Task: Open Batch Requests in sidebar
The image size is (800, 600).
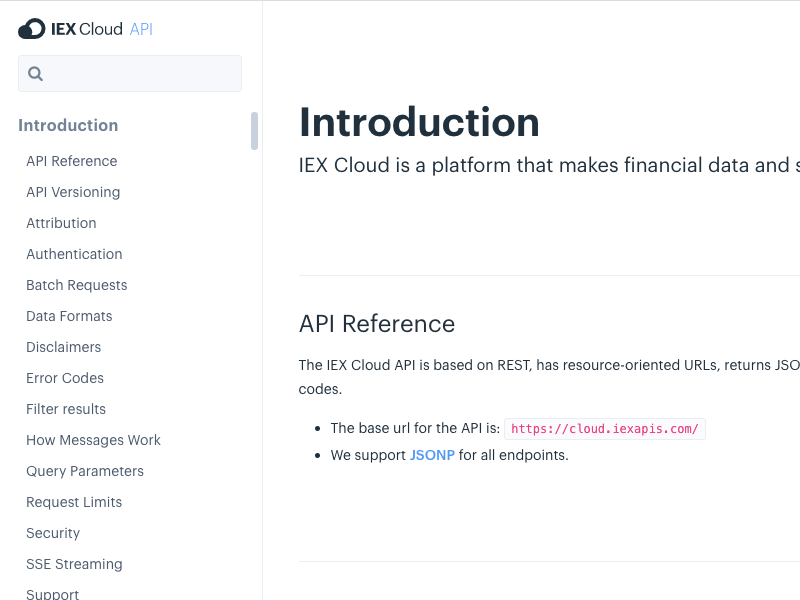Action: pos(77,285)
